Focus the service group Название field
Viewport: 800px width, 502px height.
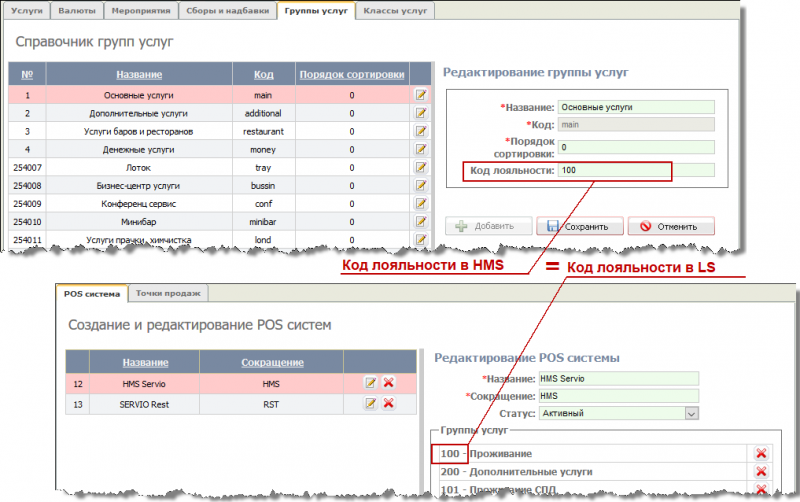click(x=636, y=107)
